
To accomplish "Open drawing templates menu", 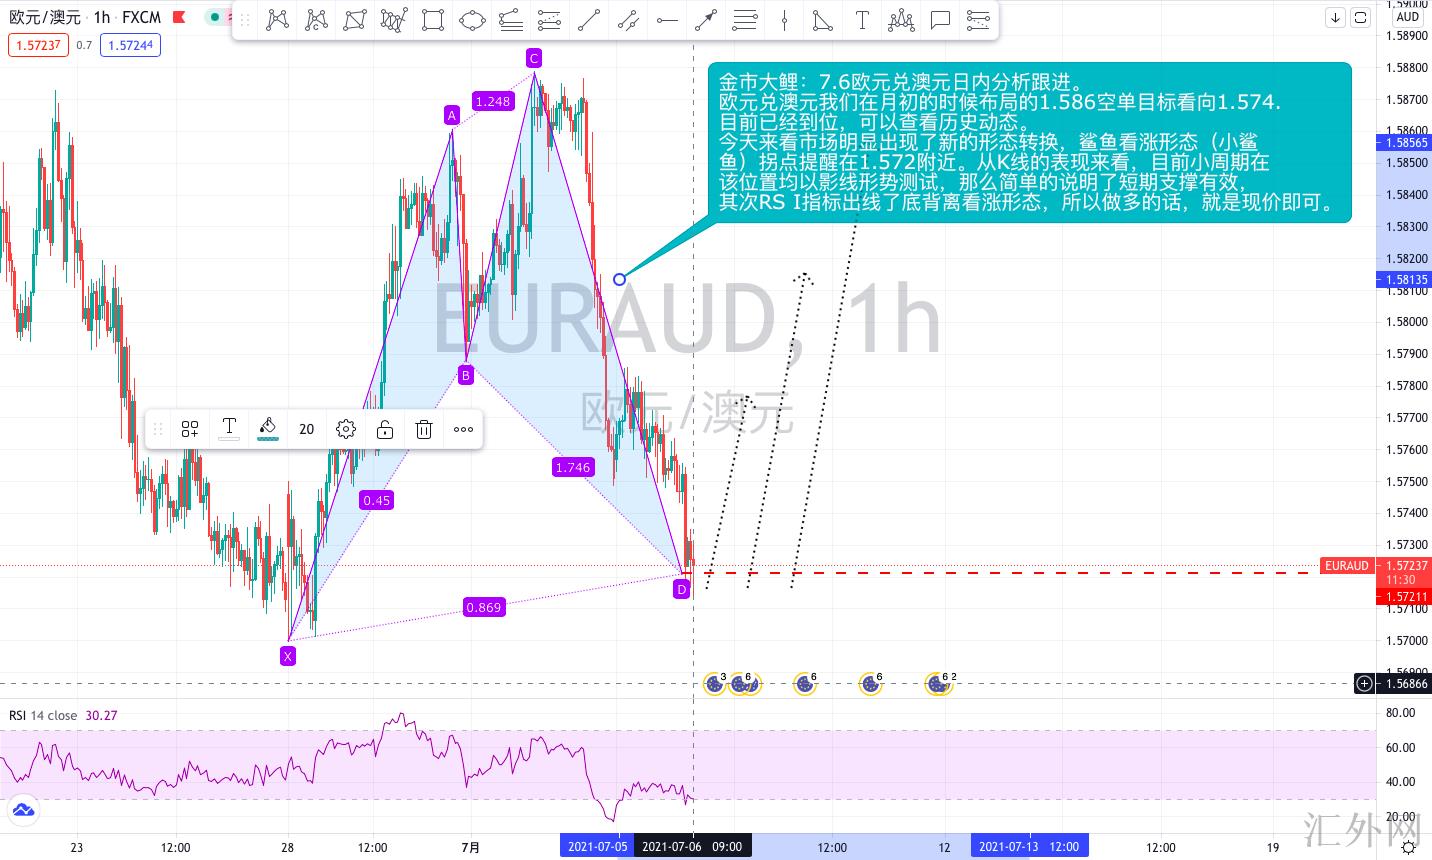I will tap(190, 429).
